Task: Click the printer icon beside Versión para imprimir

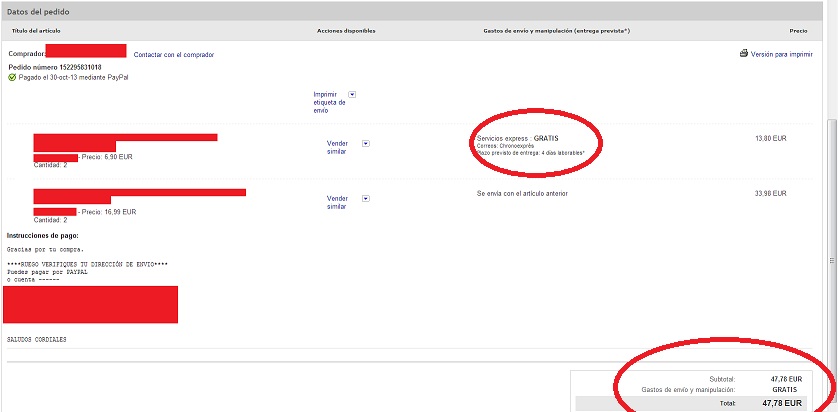Action: click(743, 54)
